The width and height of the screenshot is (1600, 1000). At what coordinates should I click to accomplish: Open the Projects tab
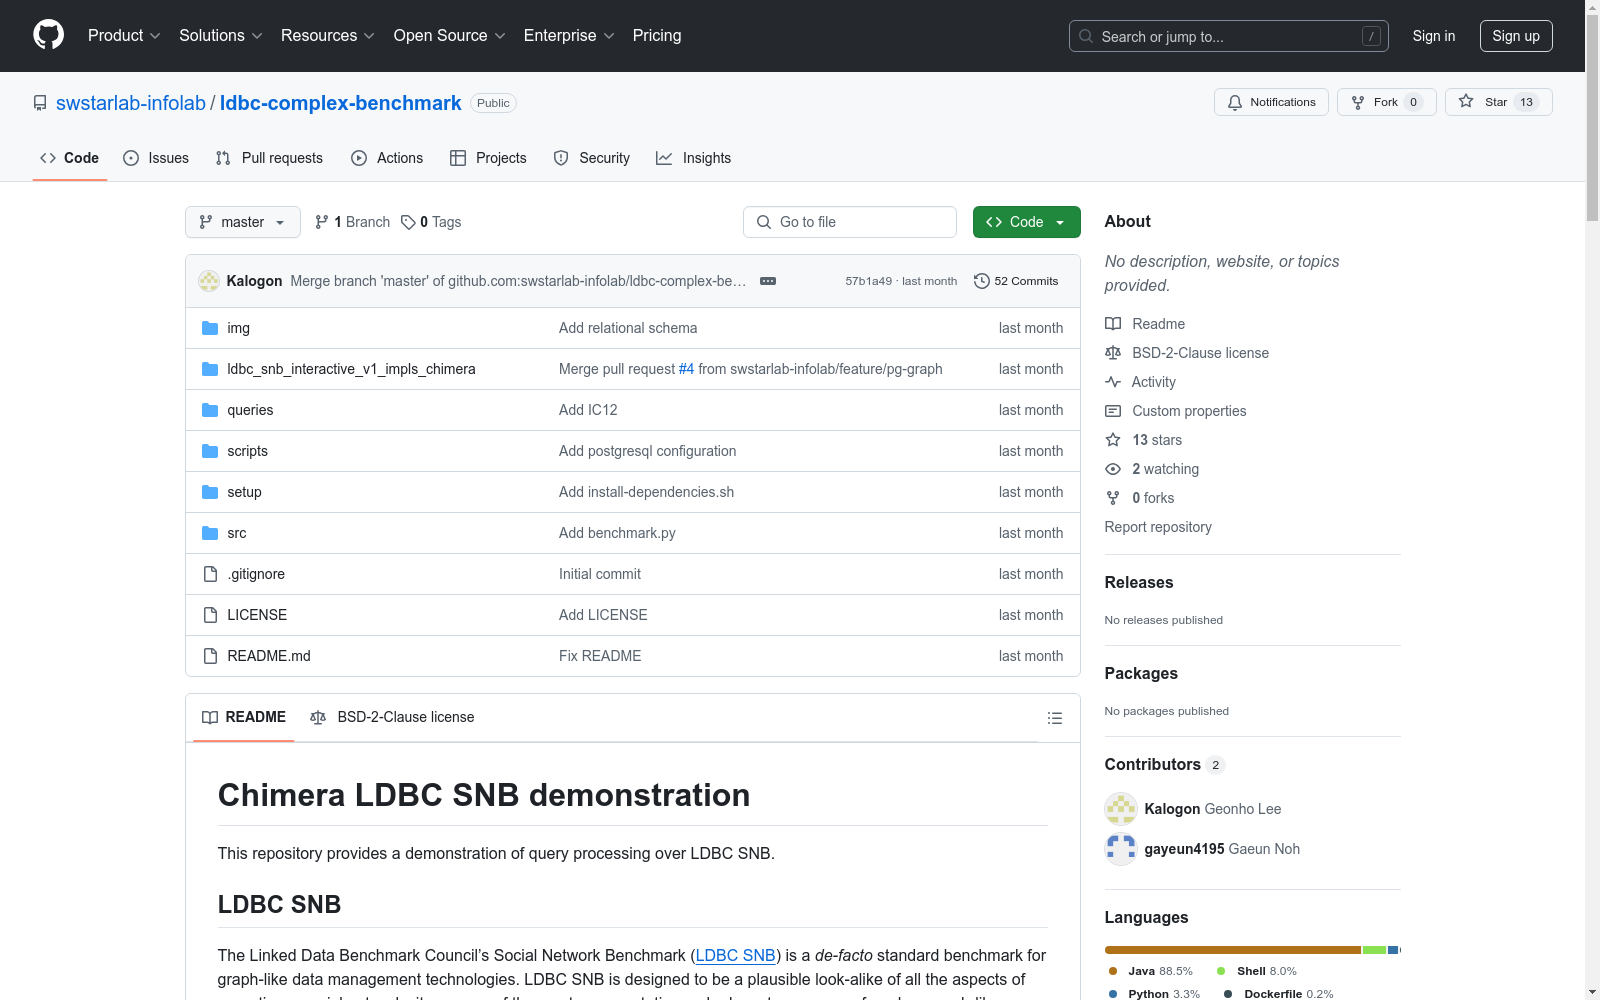point(488,158)
